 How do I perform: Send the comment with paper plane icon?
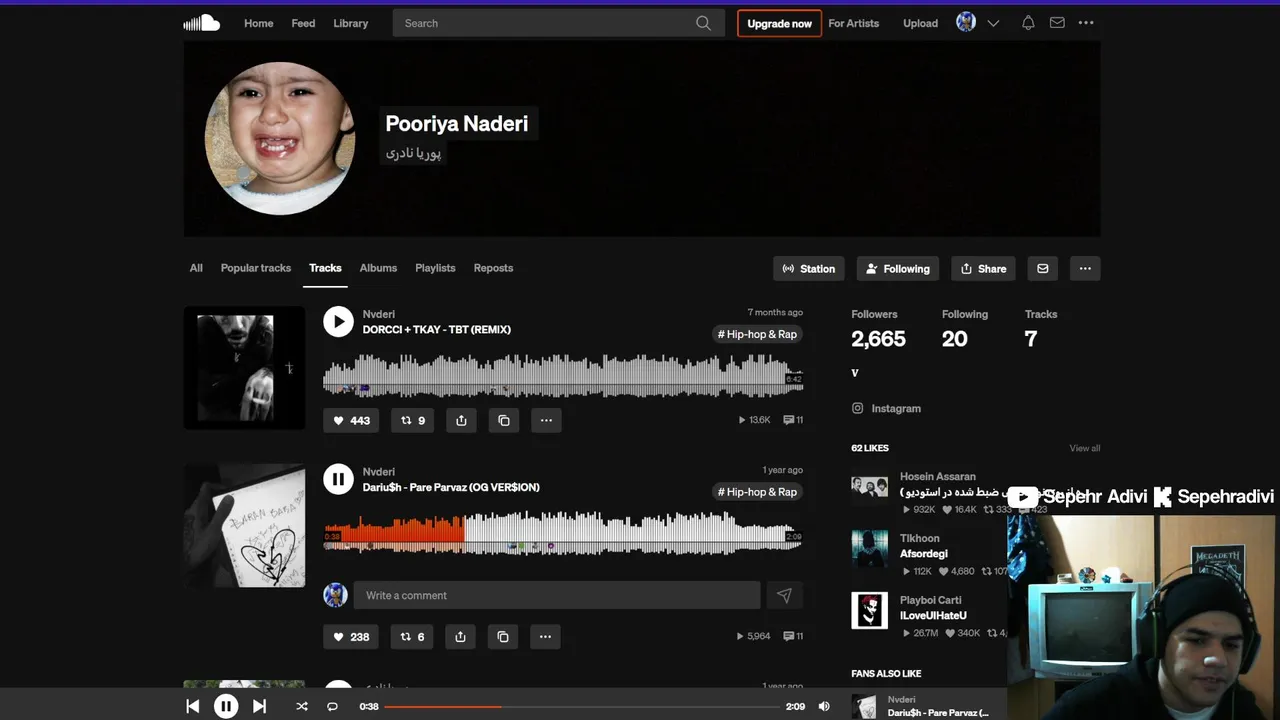click(x=784, y=595)
